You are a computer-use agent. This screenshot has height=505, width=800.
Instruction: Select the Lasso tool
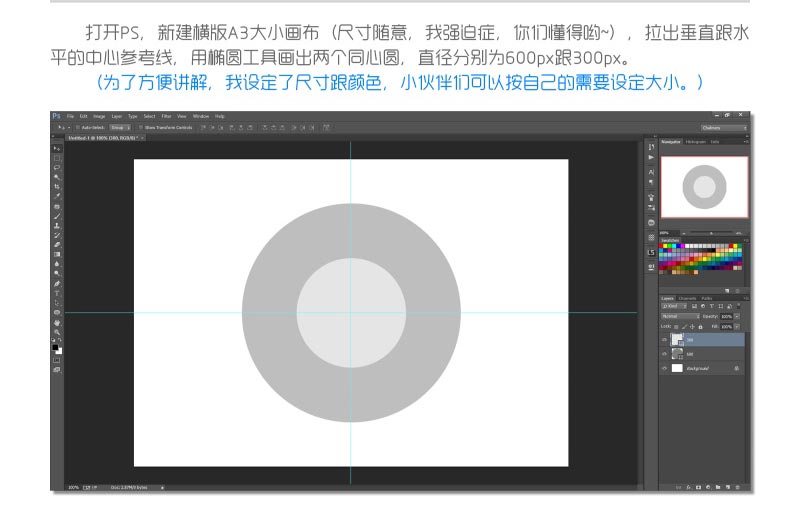pos(57,167)
